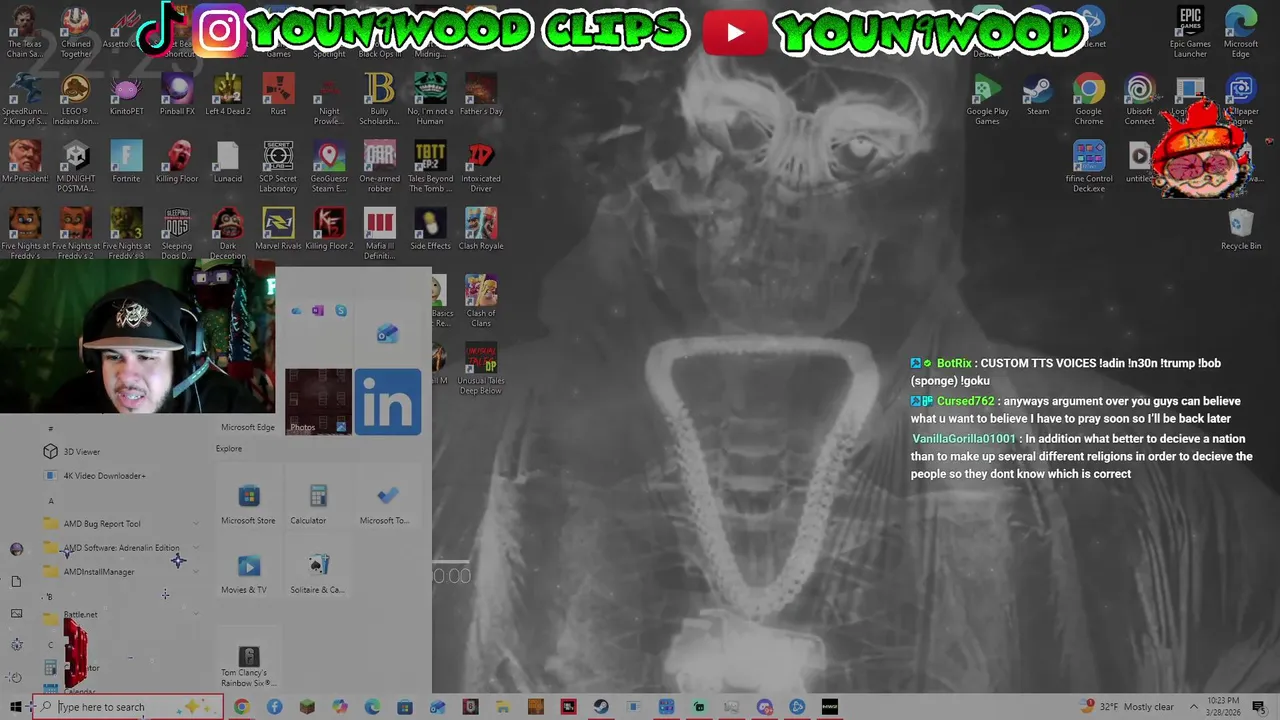1280x720 pixels.
Task: Open Documents from Start sidebar
Action: click(15, 581)
